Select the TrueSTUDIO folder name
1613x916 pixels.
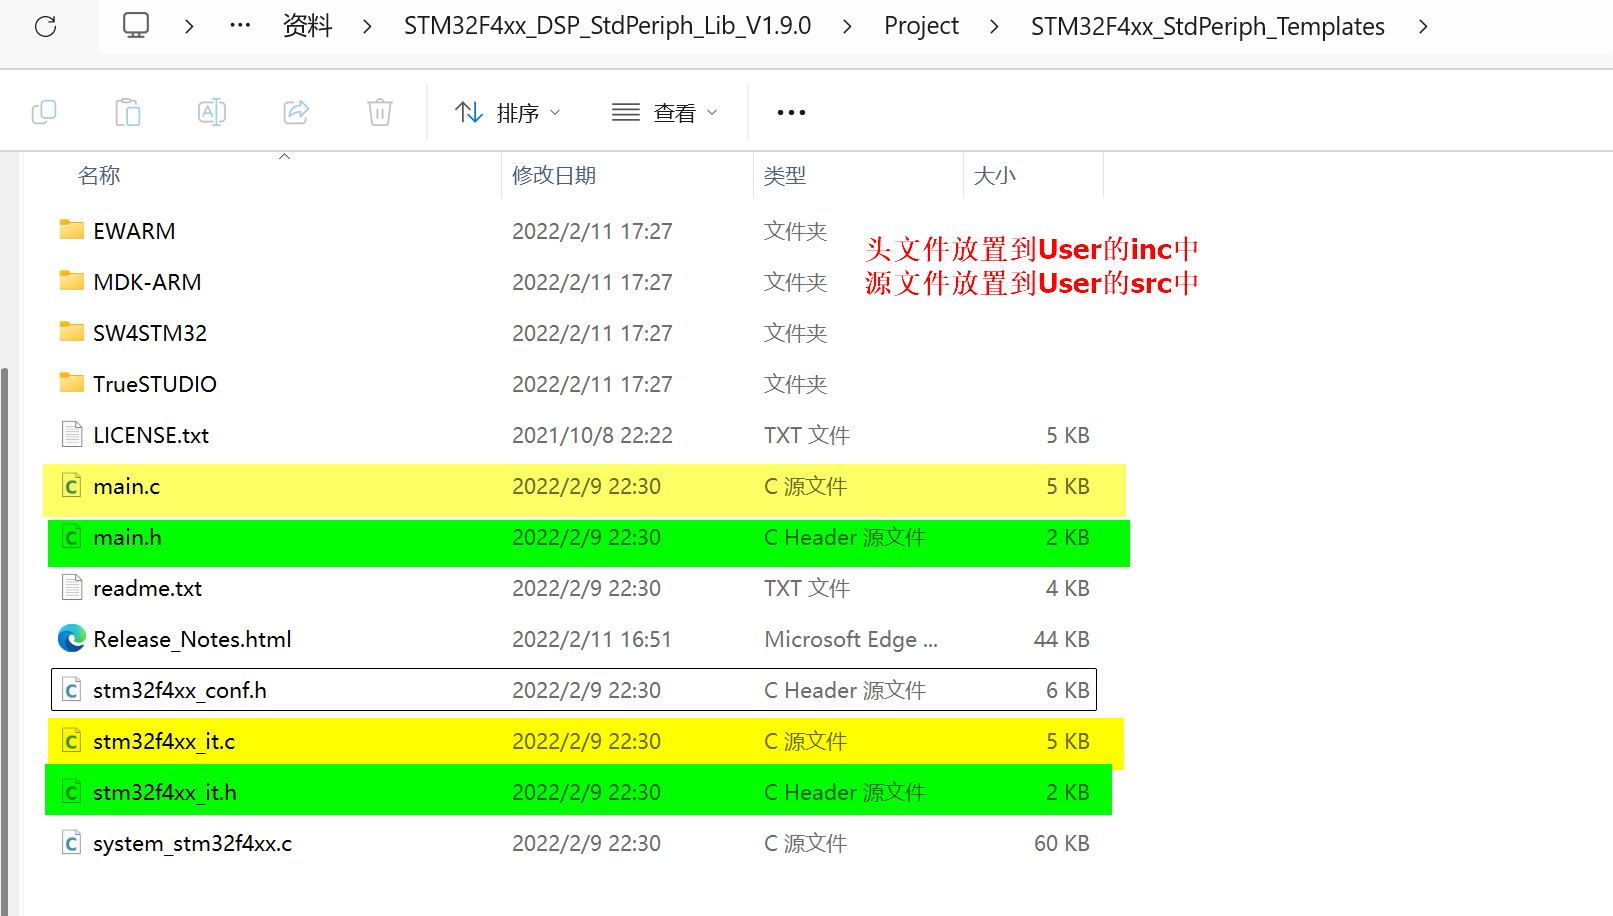[155, 384]
